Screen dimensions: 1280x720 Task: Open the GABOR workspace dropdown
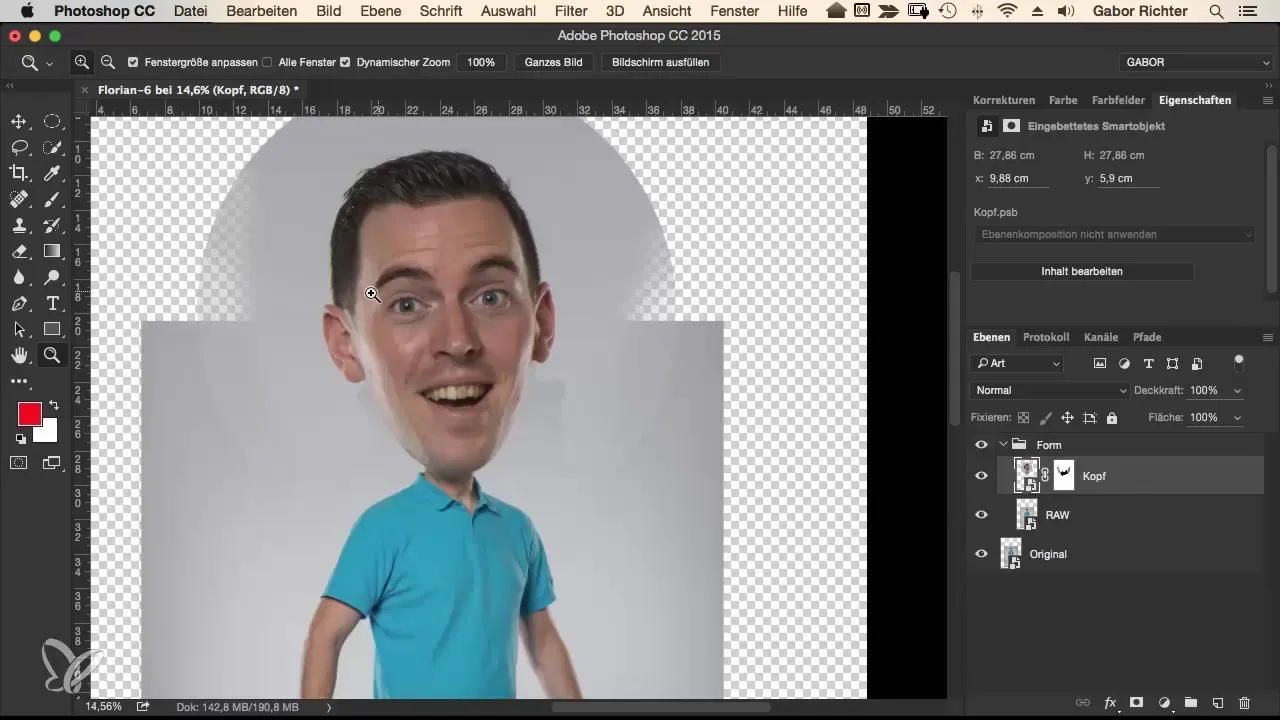pyautogui.click(x=1195, y=62)
